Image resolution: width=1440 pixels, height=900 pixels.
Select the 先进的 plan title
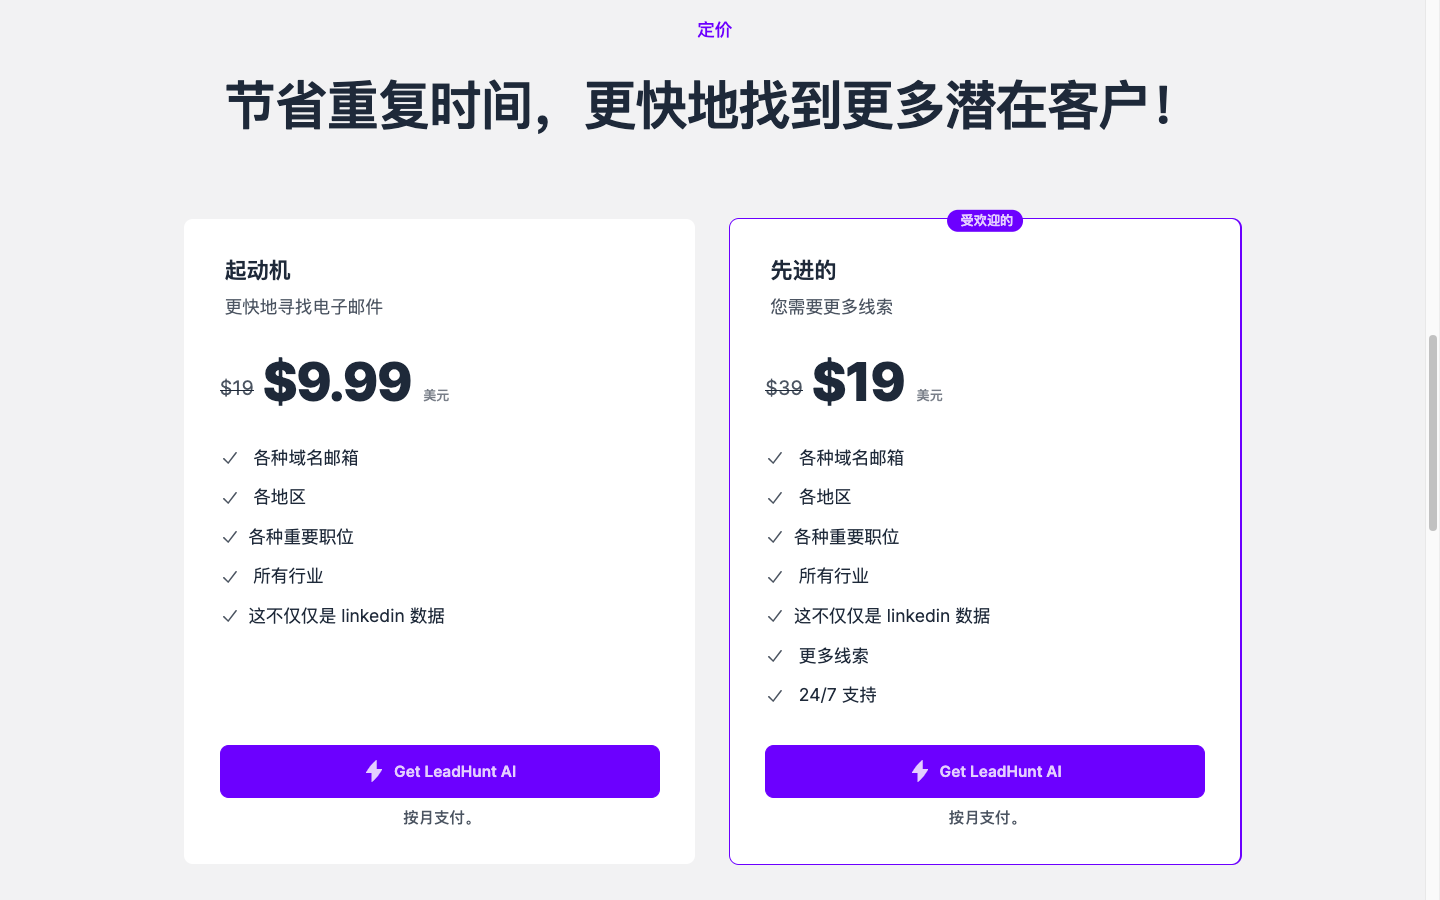tap(803, 270)
